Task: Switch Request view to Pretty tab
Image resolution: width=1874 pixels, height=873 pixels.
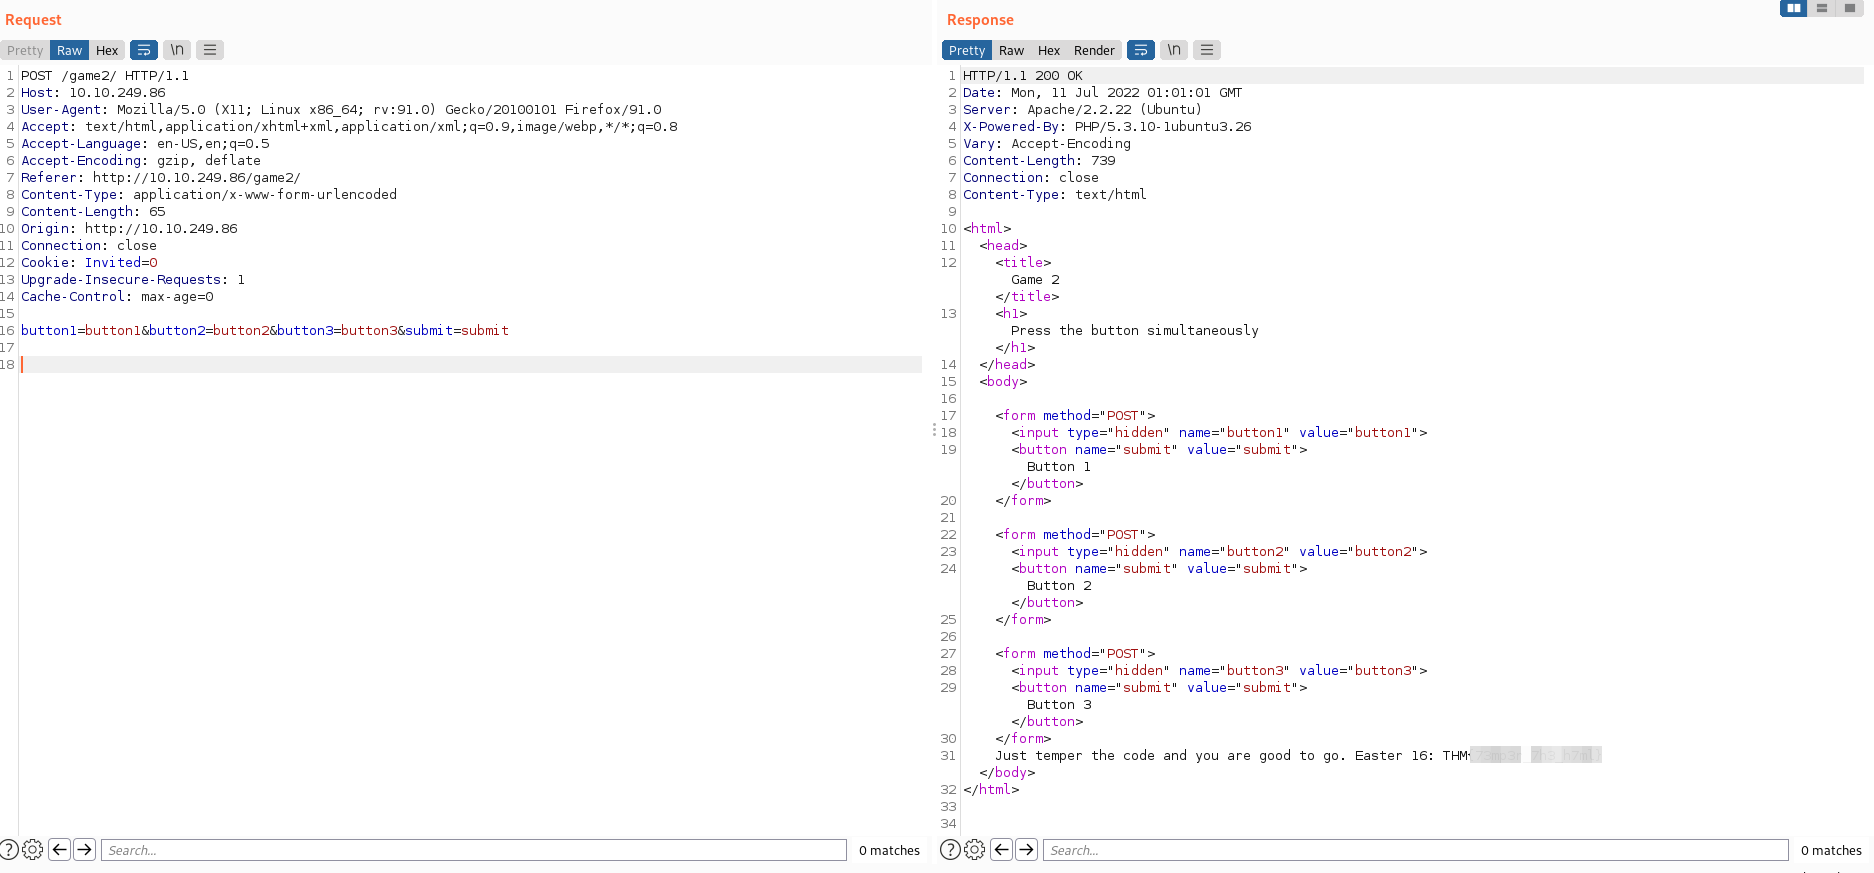Action: (x=25, y=50)
